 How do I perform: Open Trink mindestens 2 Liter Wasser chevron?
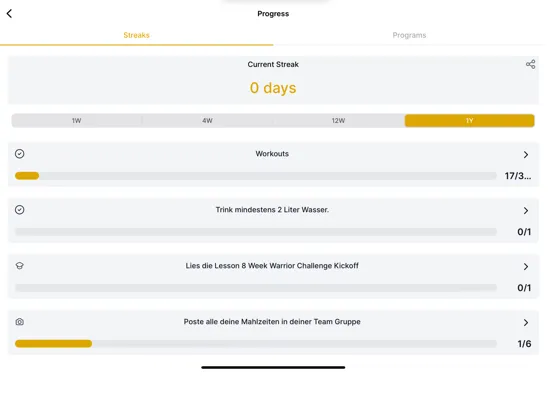click(526, 211)
